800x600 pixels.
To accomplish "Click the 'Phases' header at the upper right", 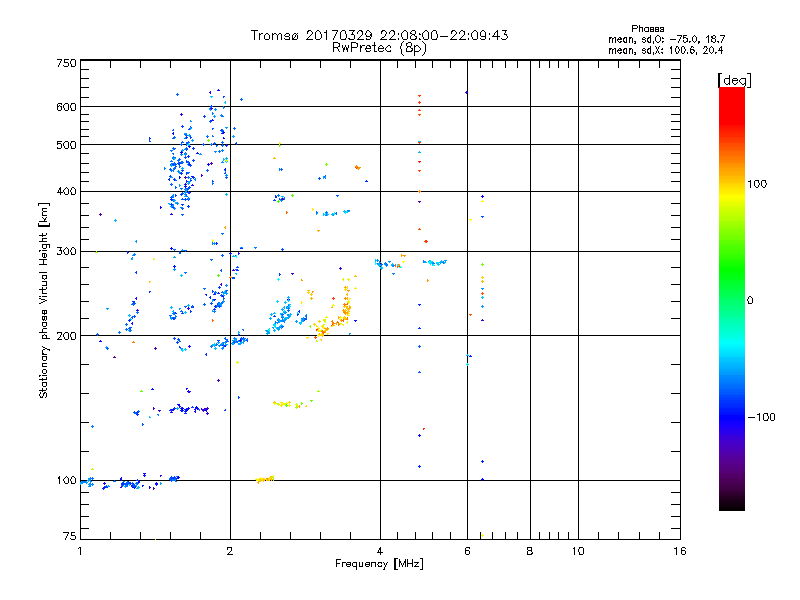I will click(x=647, y=29).
